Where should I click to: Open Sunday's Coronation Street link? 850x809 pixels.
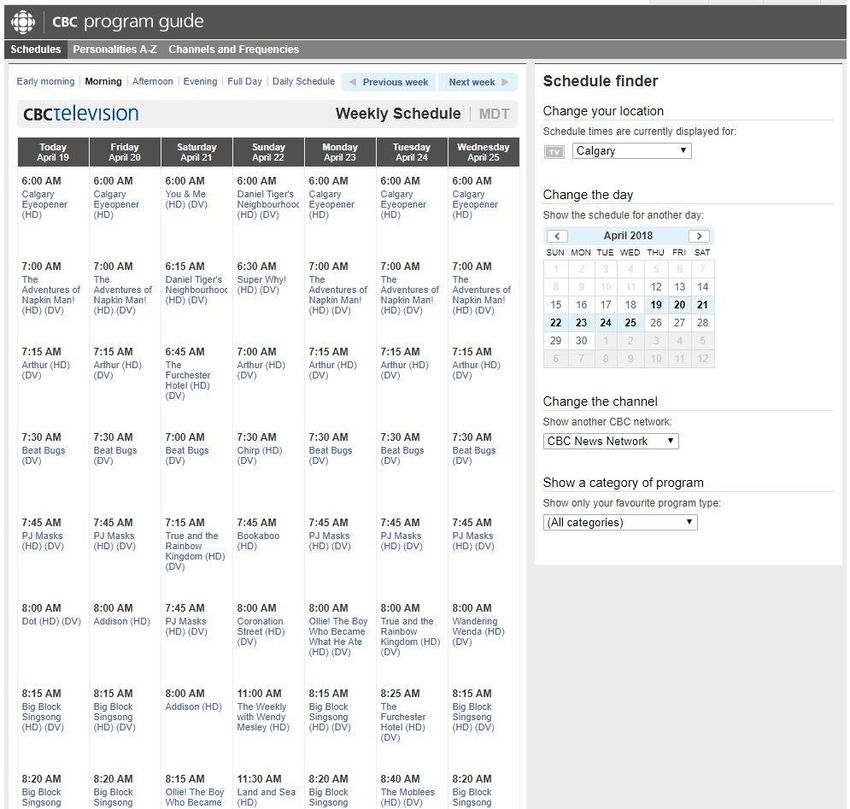(x=261, y=631)
